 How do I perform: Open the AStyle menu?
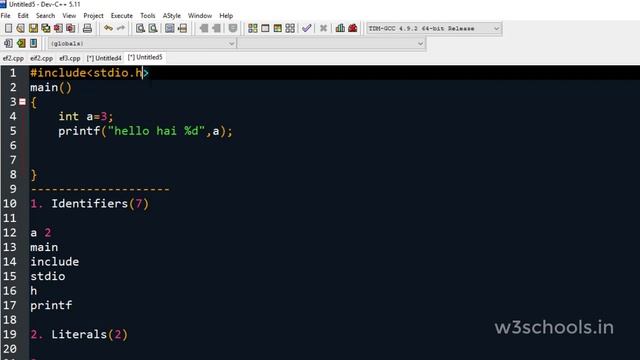pyautogui.click(x=171, y=16)
